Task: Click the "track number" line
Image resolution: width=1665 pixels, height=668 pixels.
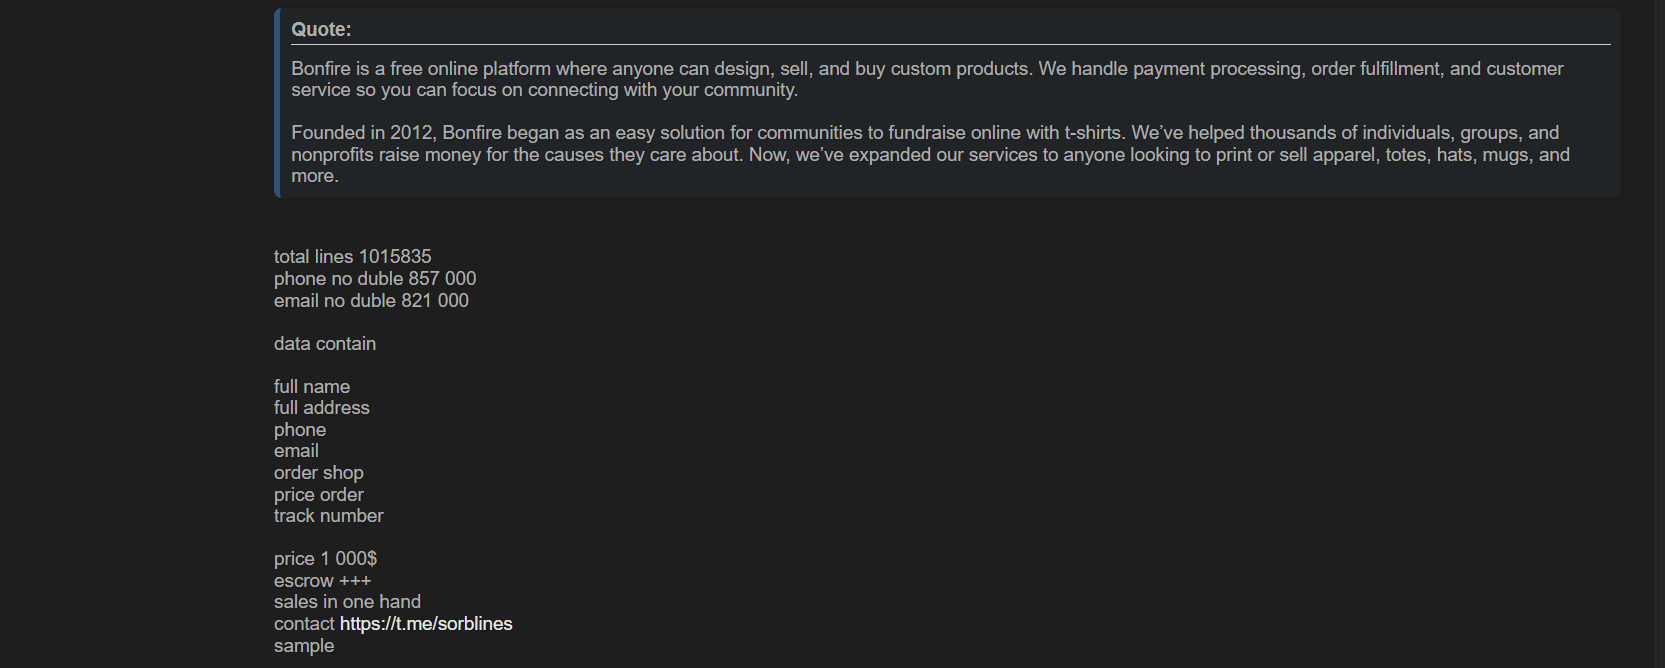Action: [328, 516]
